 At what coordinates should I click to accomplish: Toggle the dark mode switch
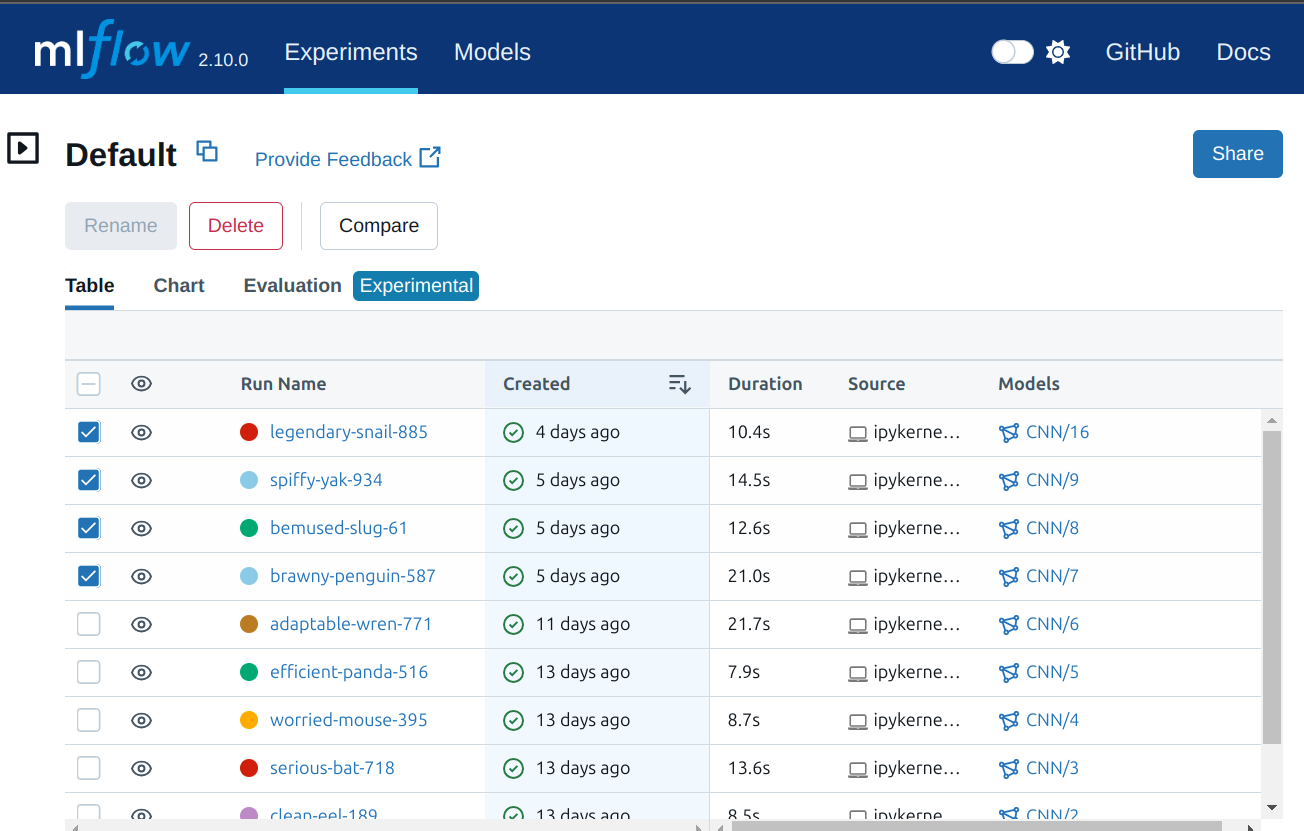(x=1012, y=52)
